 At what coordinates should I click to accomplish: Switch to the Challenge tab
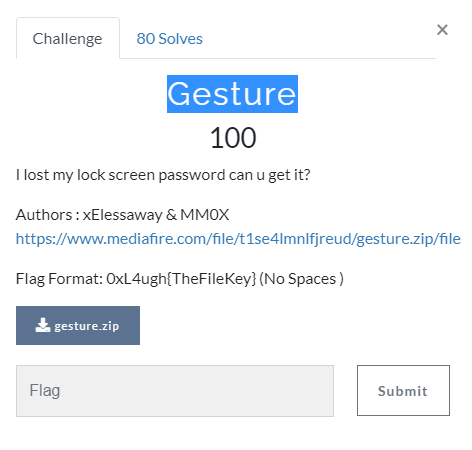[68, 39]
